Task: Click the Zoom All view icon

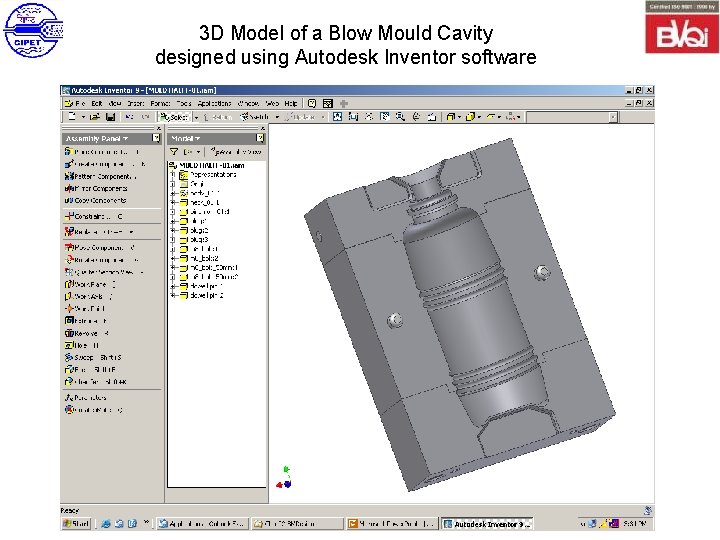Action: coord(338,117)
